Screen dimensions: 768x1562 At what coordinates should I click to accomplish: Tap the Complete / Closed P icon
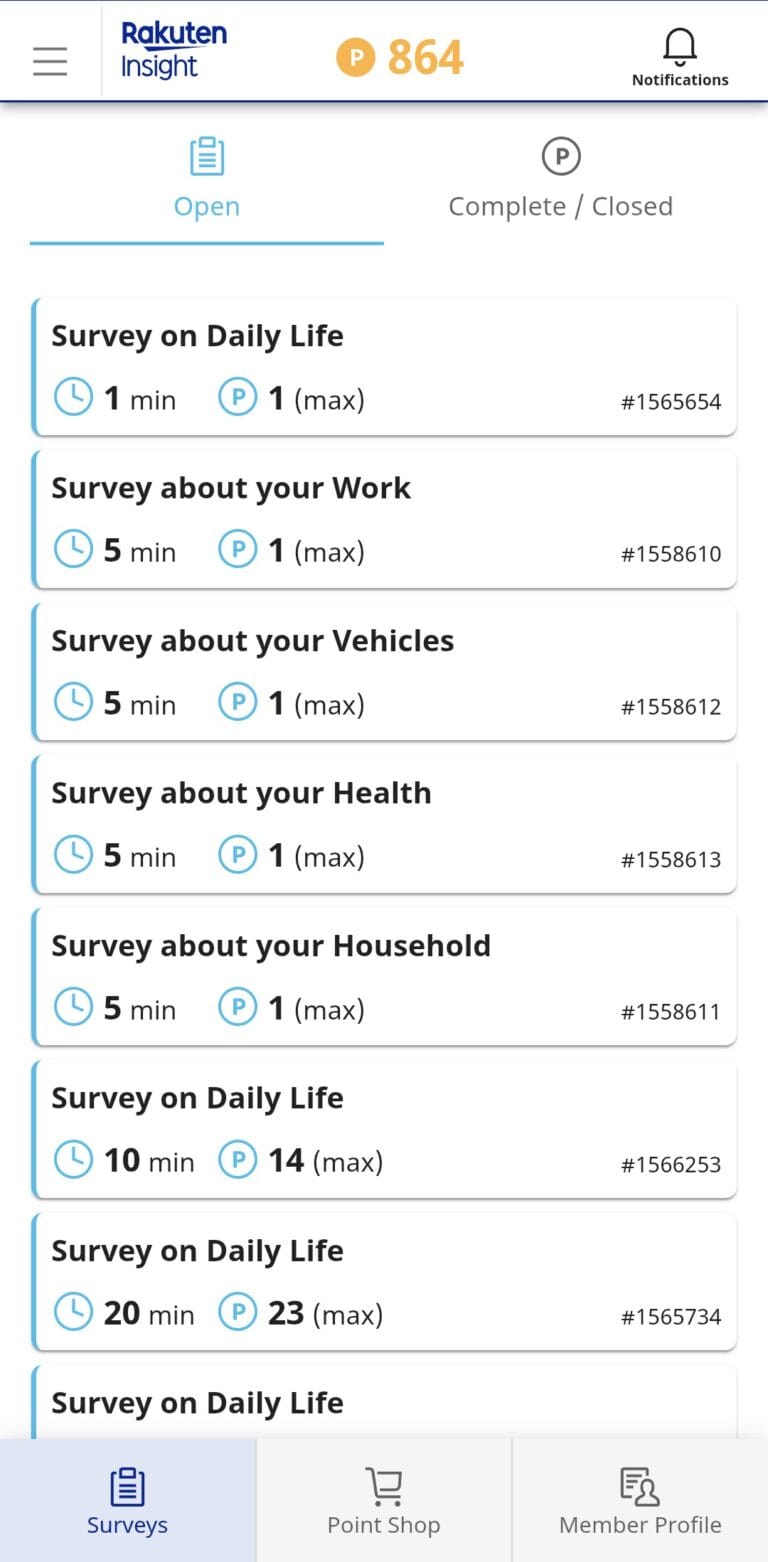click(x=561, y=156)
